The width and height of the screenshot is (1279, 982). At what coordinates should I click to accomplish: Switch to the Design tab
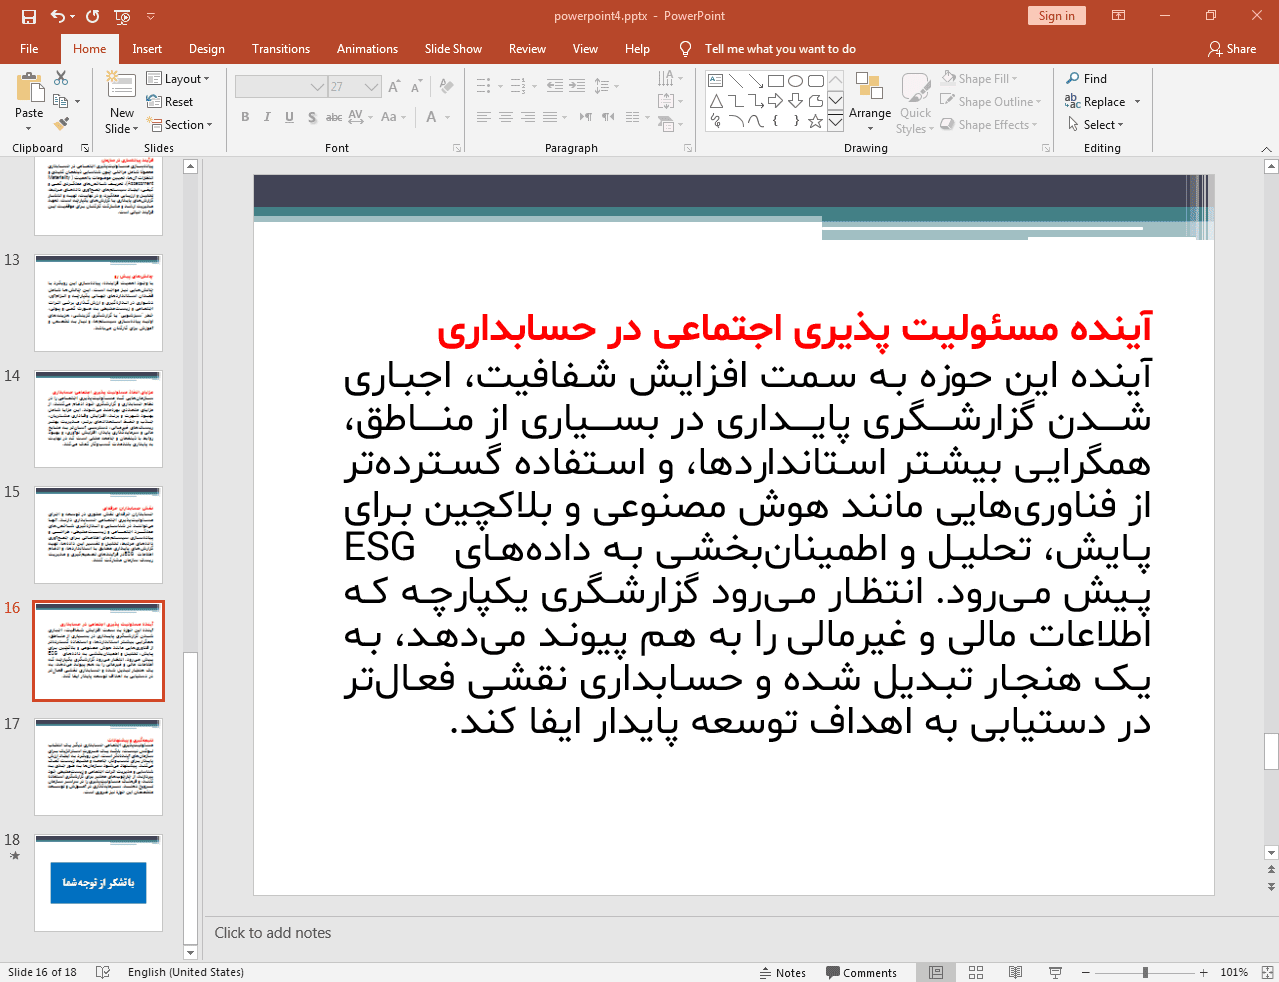coord(207,49)
